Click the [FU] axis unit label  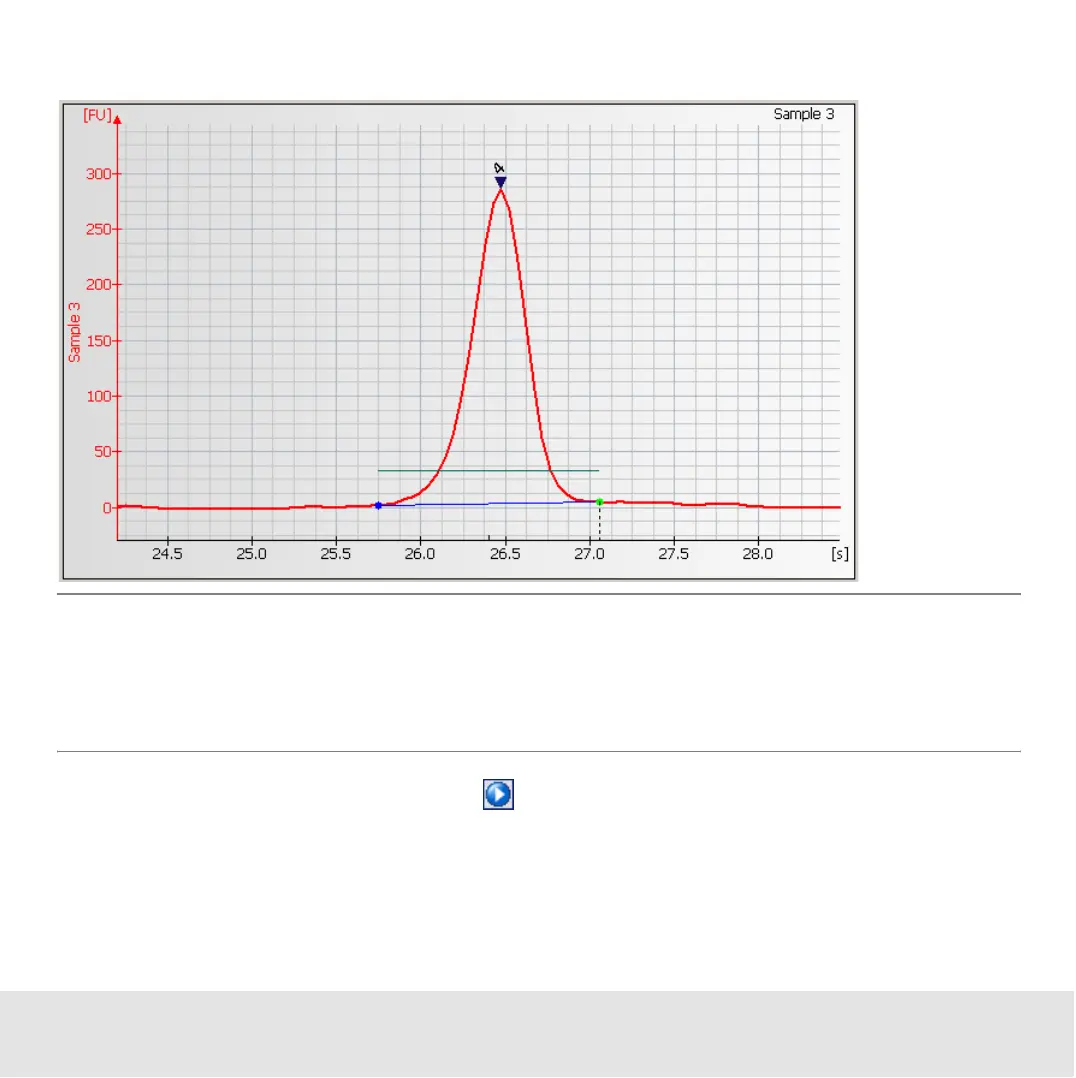pyautogui.click(x=97, y=115)
